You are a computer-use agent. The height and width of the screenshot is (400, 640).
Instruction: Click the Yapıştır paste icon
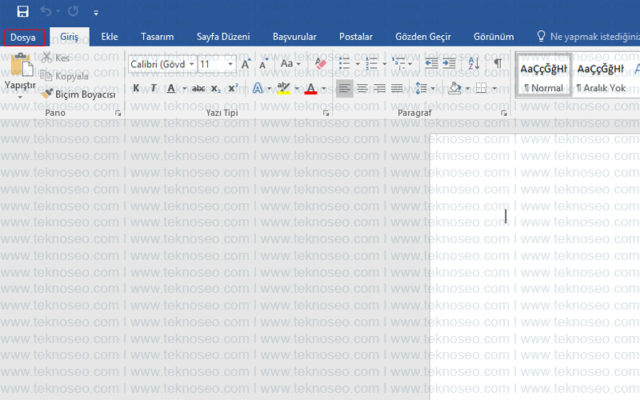pyautogui.click(x=20, y=65)
